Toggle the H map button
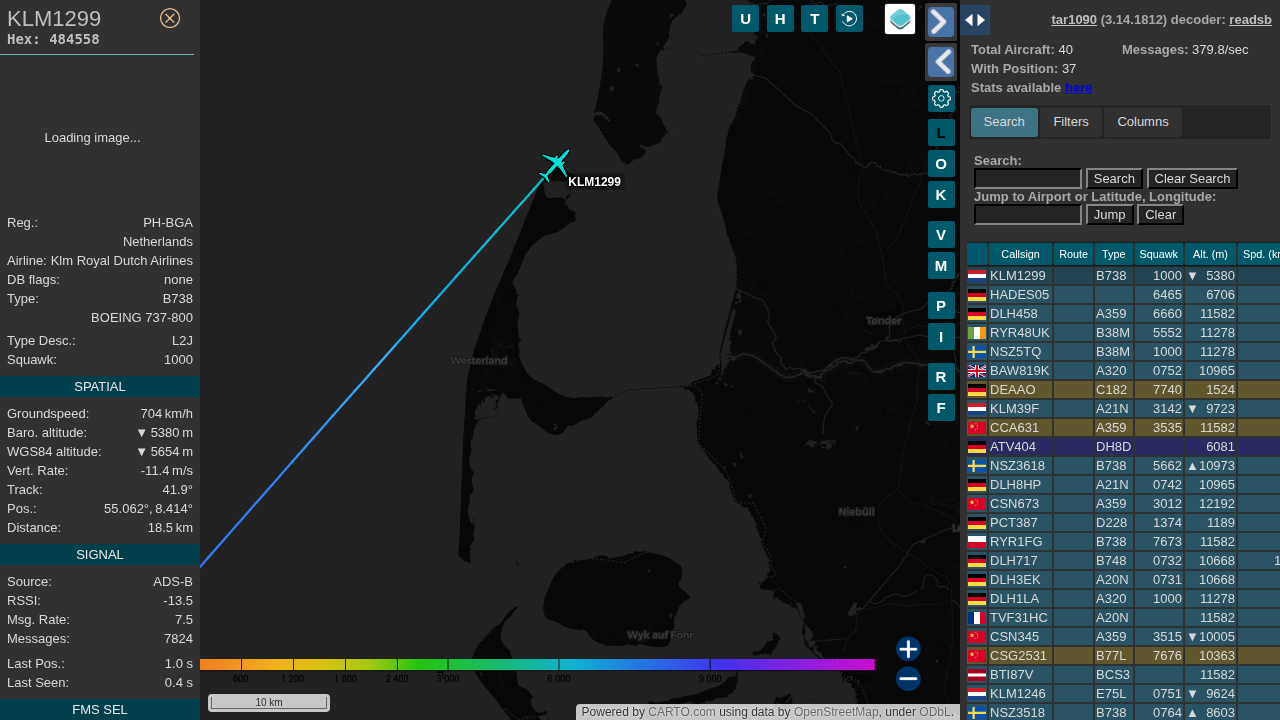This screenshot has width=1280, height=720. (x=780, y=18)
